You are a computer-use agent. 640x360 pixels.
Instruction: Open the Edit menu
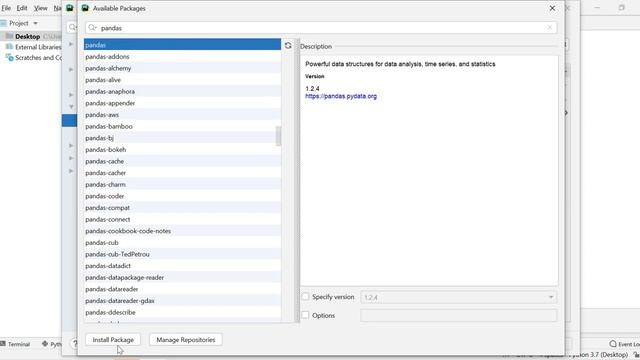click(x=22, y=8)
